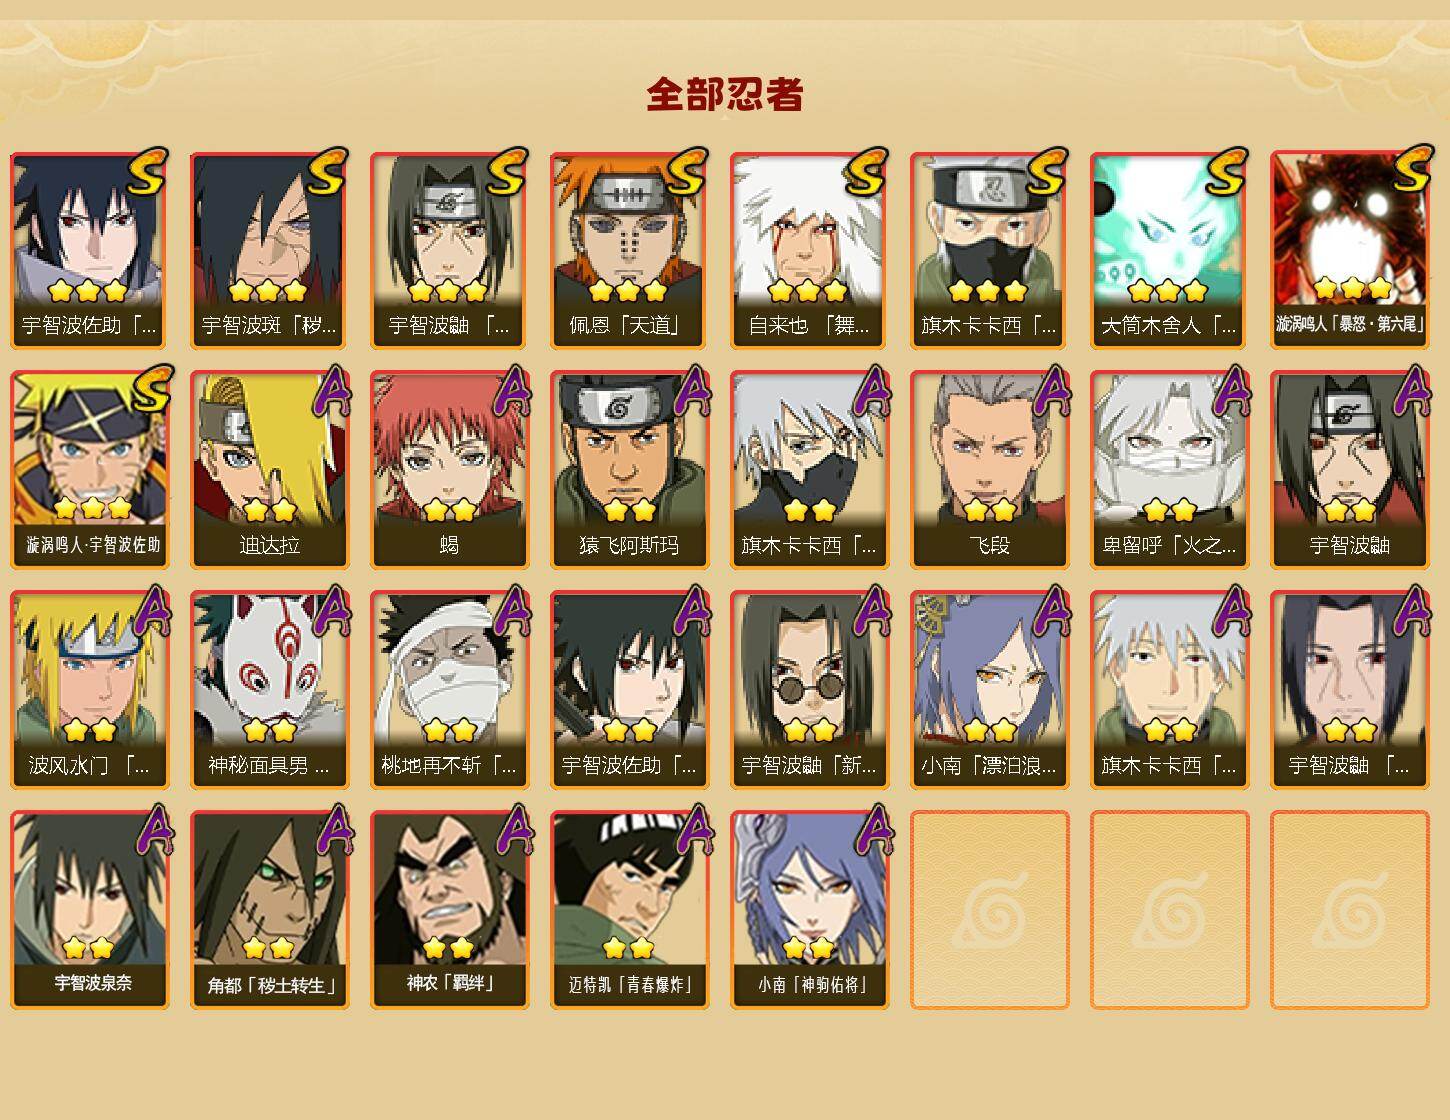Open the 神农「羁绊」 ninja card

pos(449,910)
